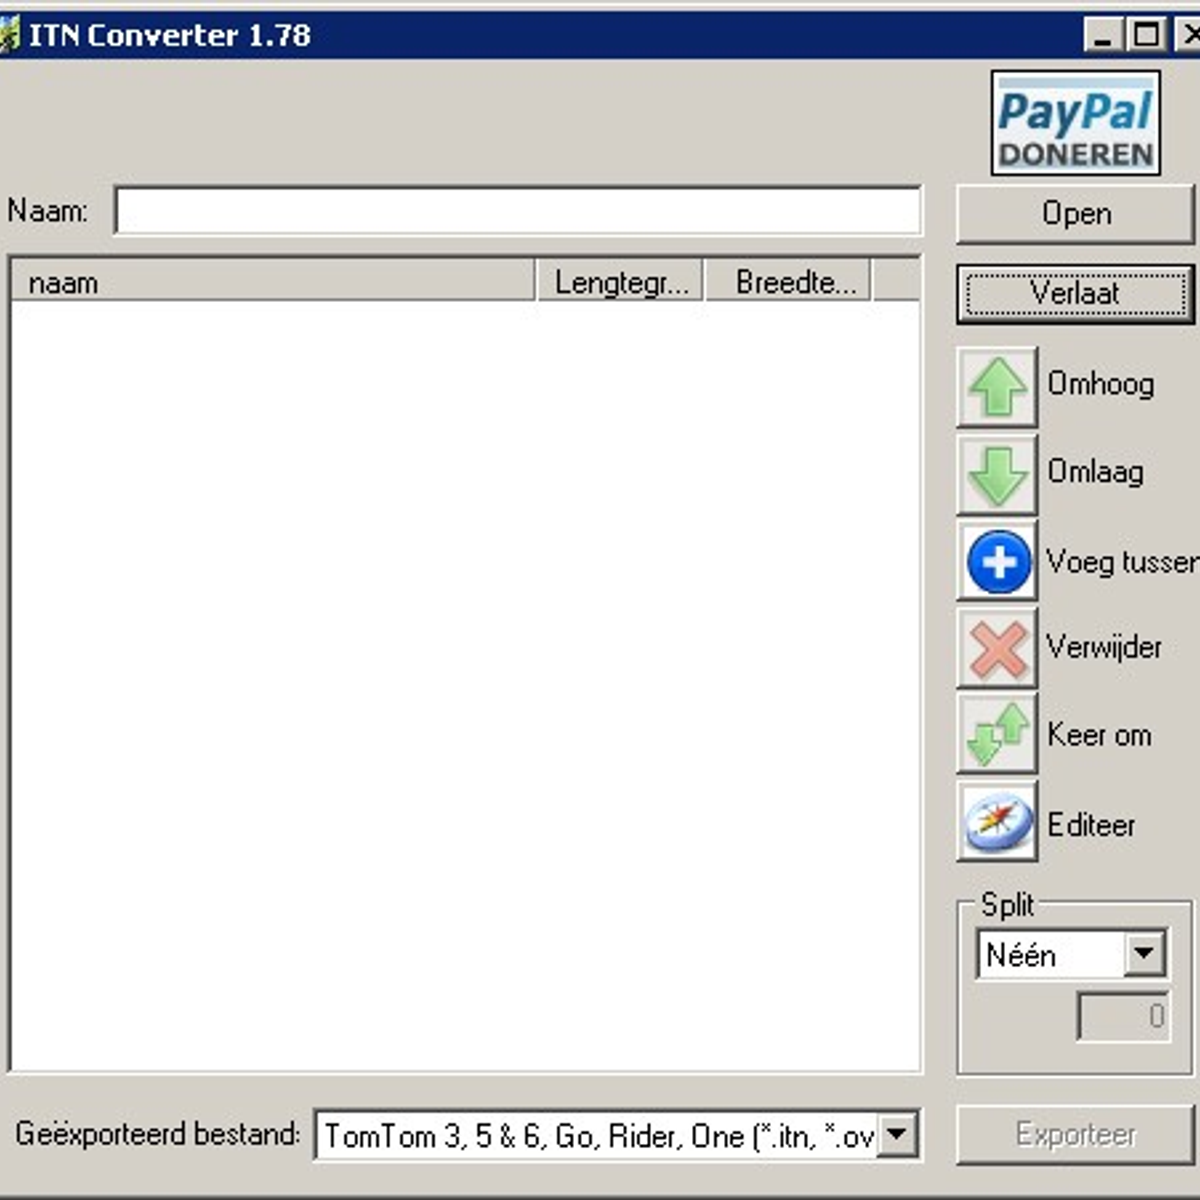Screen dimensions: 1200x1200
Task: Select the TomTom export format combo box text
Action: [x=598, y=1135]
